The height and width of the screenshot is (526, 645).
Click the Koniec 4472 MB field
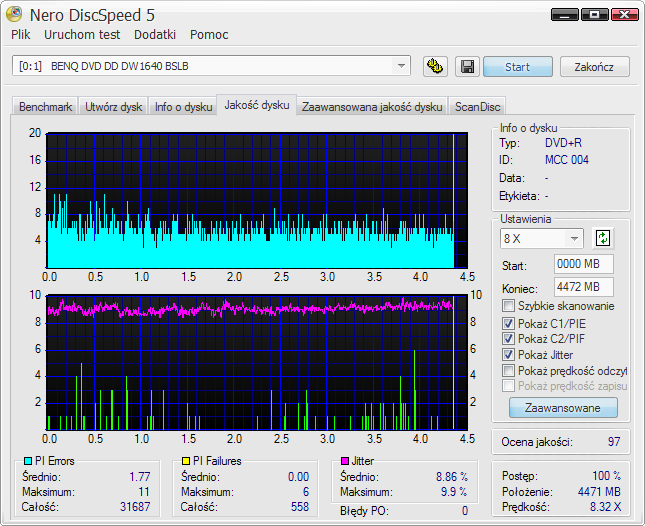click(584, 287)
